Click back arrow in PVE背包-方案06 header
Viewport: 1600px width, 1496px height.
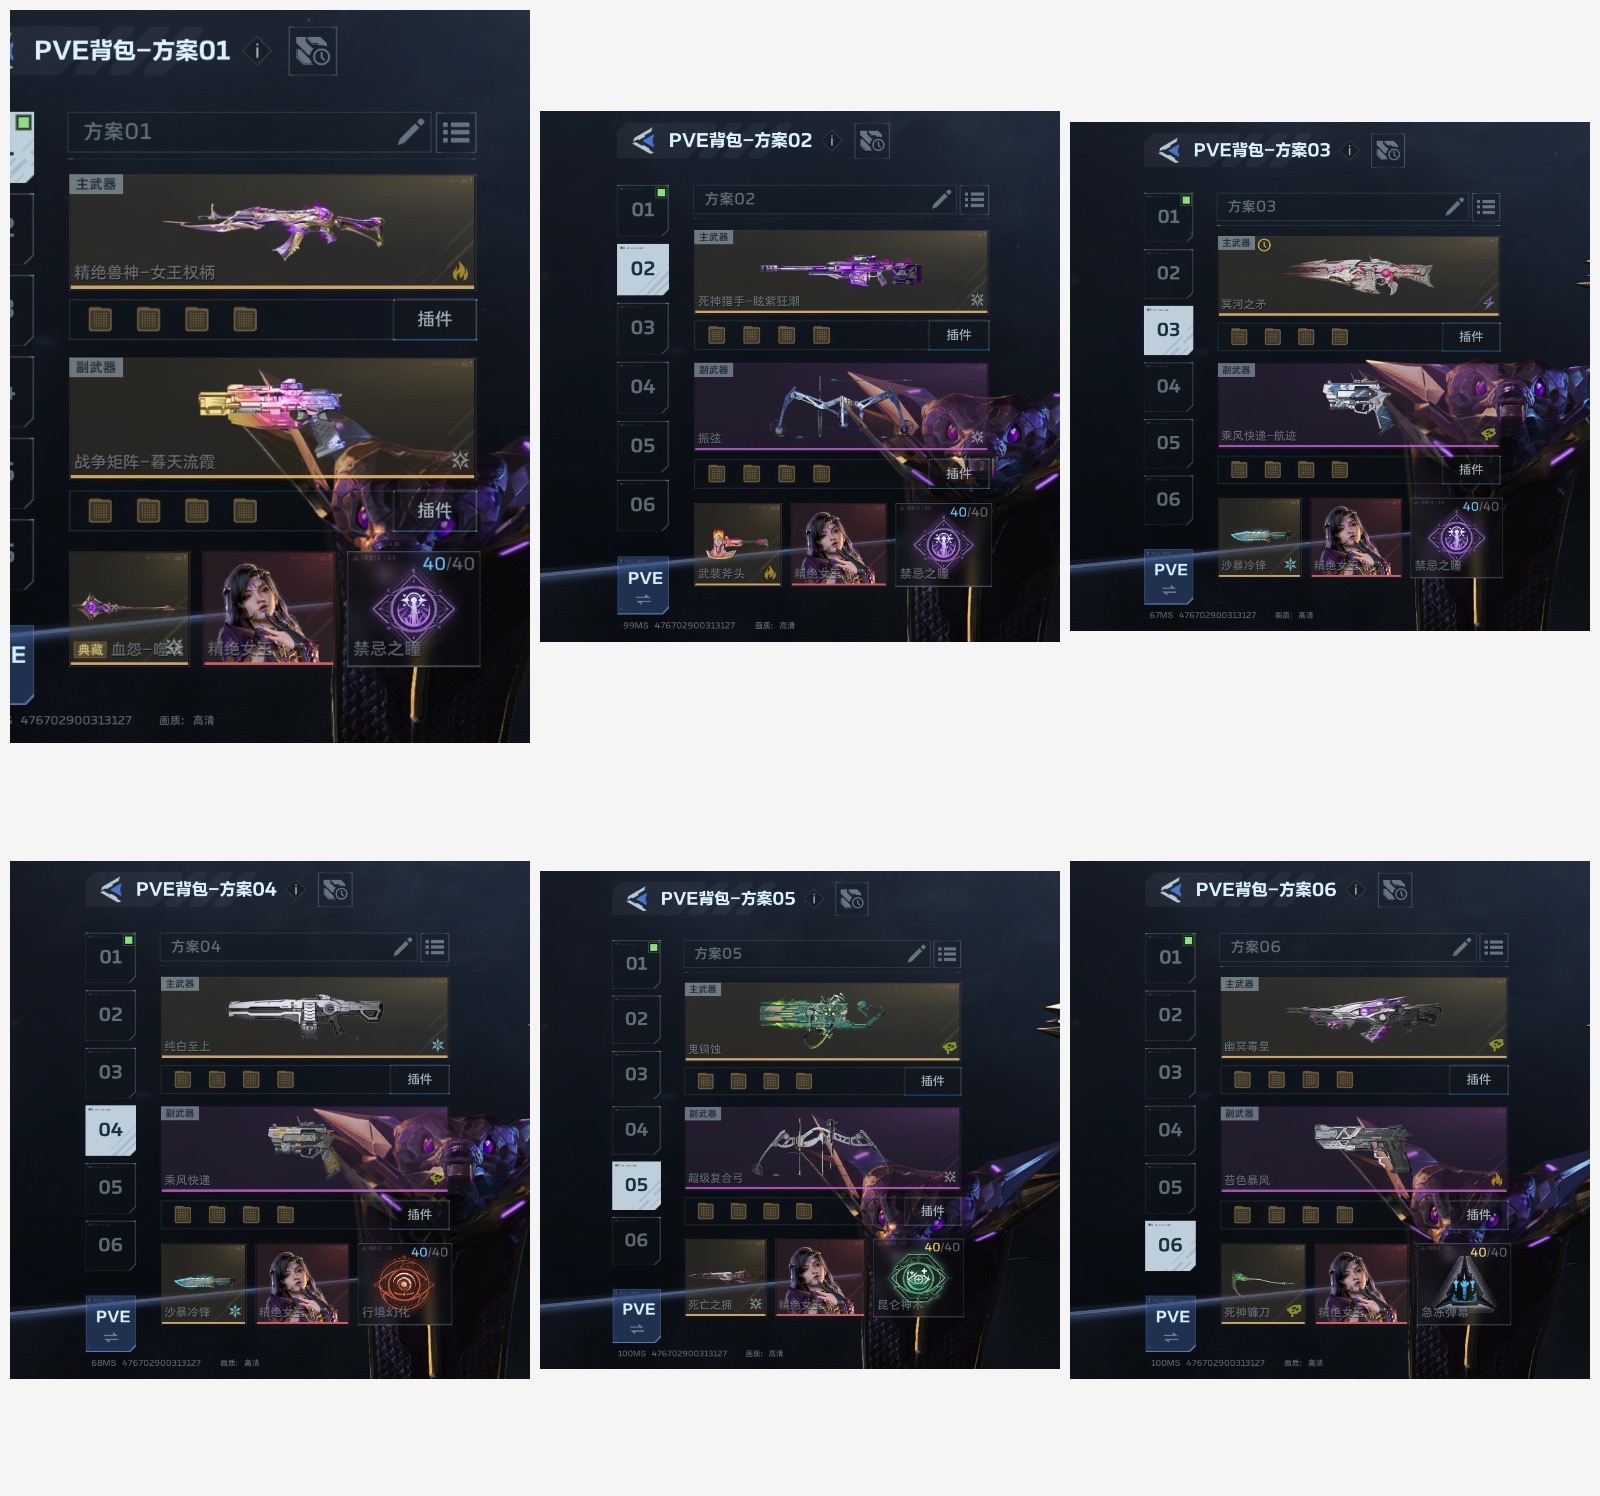(1170, 889)
